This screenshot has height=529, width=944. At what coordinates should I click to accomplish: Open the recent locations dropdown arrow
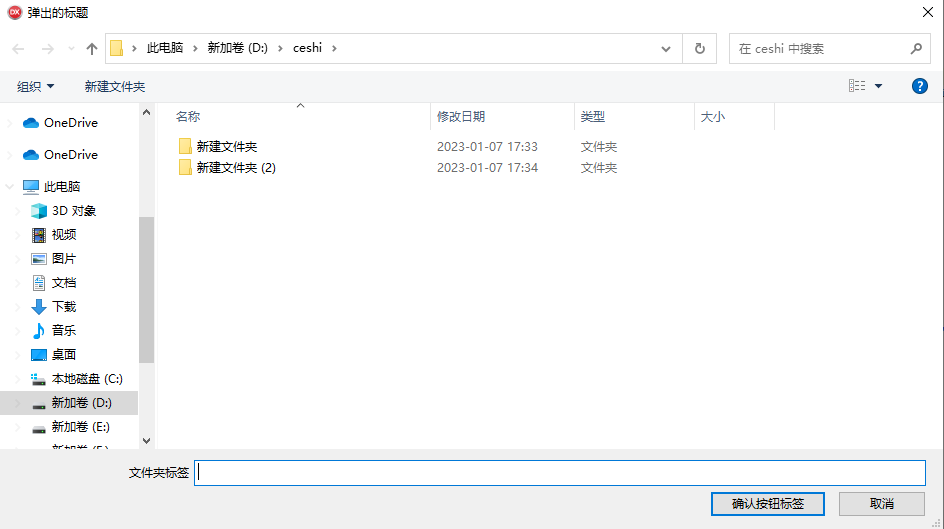click(71, 49)
